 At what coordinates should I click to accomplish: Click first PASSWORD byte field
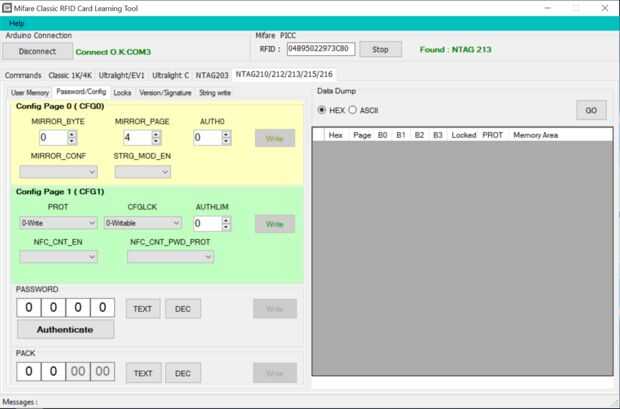point(29,307)
